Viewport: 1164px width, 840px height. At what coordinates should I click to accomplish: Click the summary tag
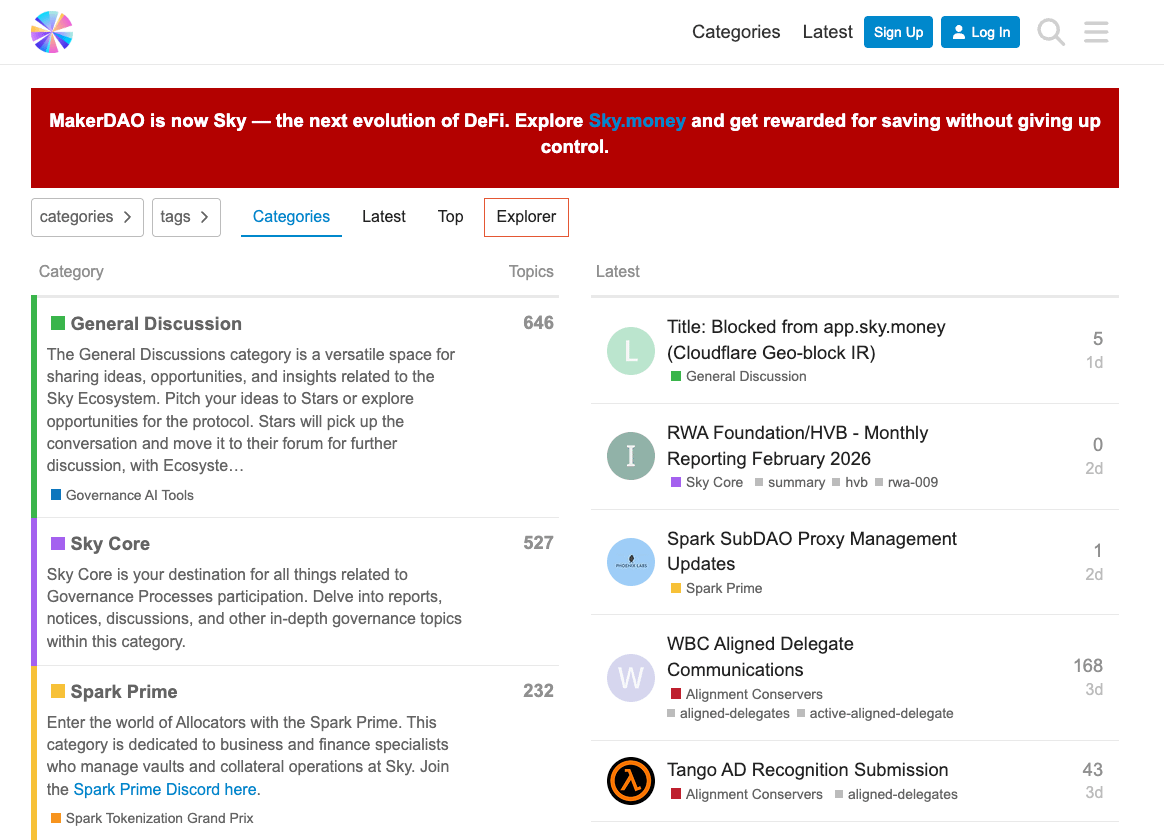tap(790, 482)
